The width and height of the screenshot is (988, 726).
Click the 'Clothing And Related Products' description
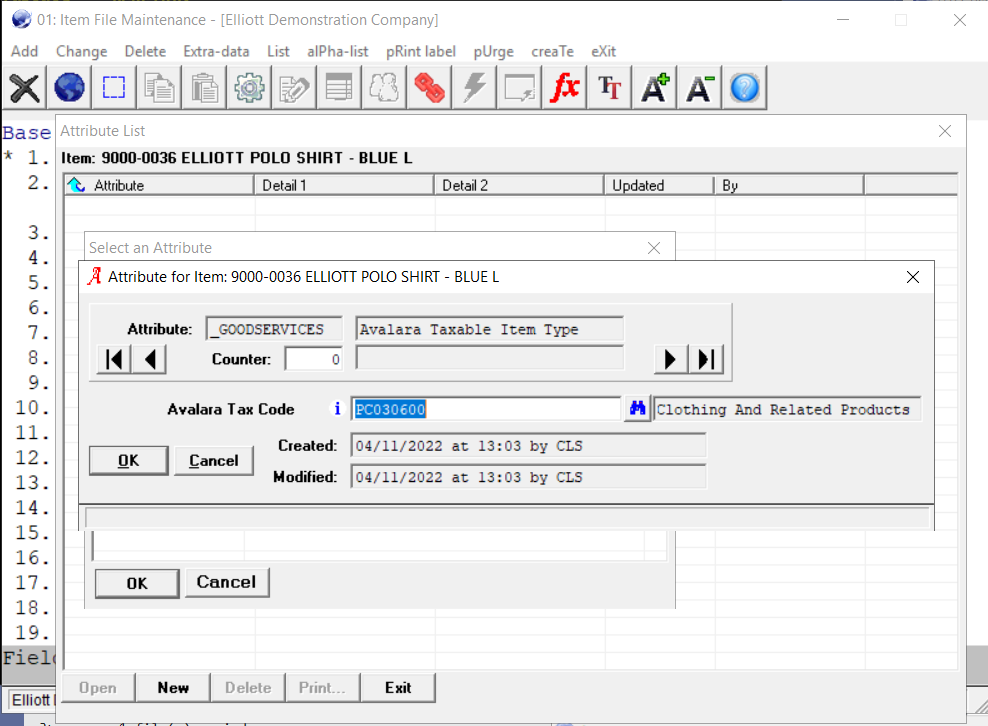click(787, 409)
